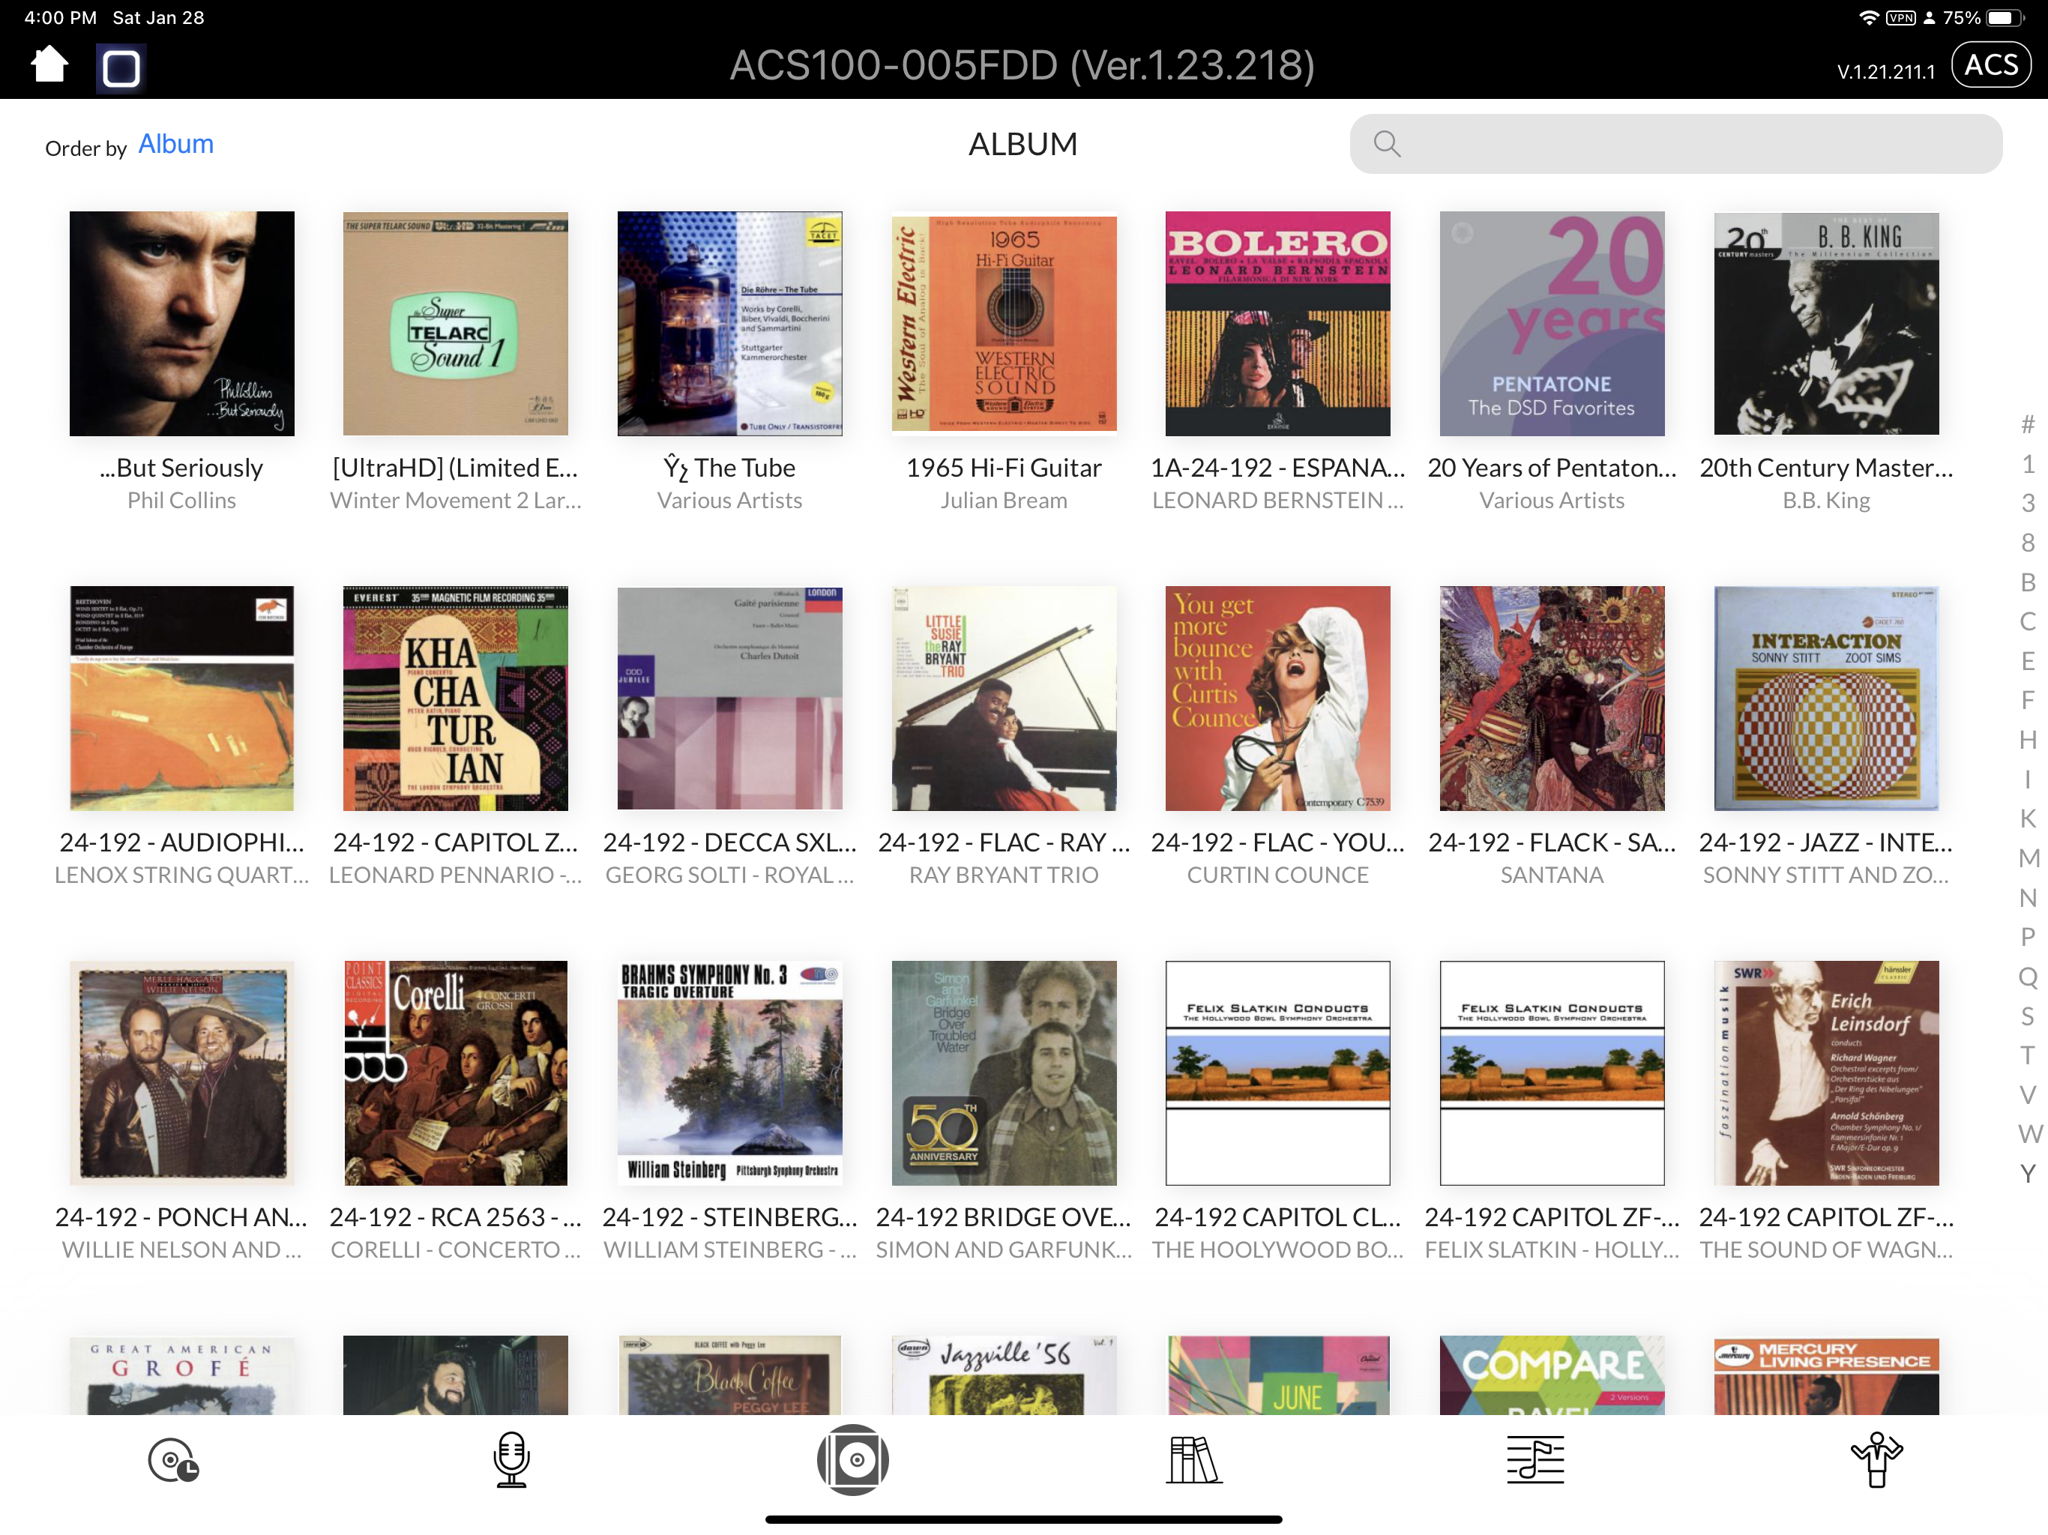Select 'FELIX SLATKIN - HOLLY...' artist text
Screen dimensions: 2048x1535
pyautogui.click(x=1552, y=1250)
